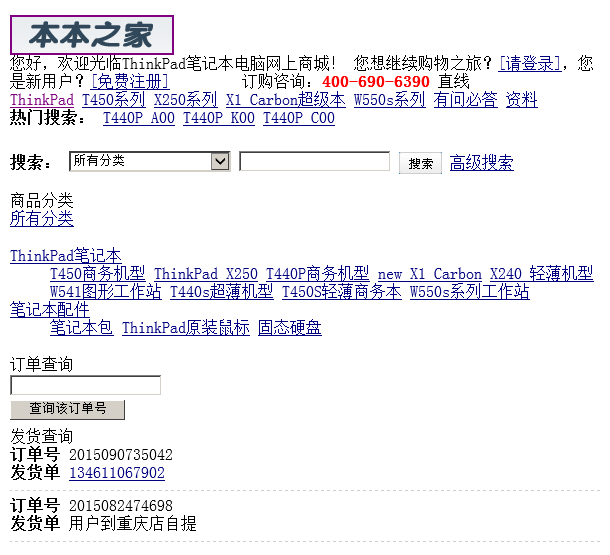The height and width of the screenshot is (555, 610).
Task: Open the T440s超薄机型 subcategory
Action: pyautogui.click(x=222, y=291)
